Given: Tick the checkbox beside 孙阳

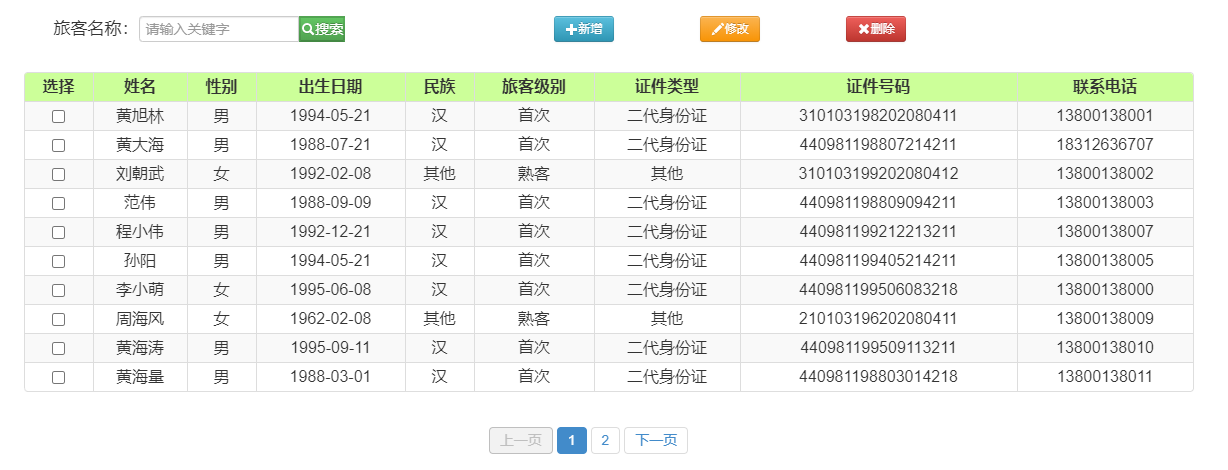Looking at the screenshot, I should [x=59, y=261].
